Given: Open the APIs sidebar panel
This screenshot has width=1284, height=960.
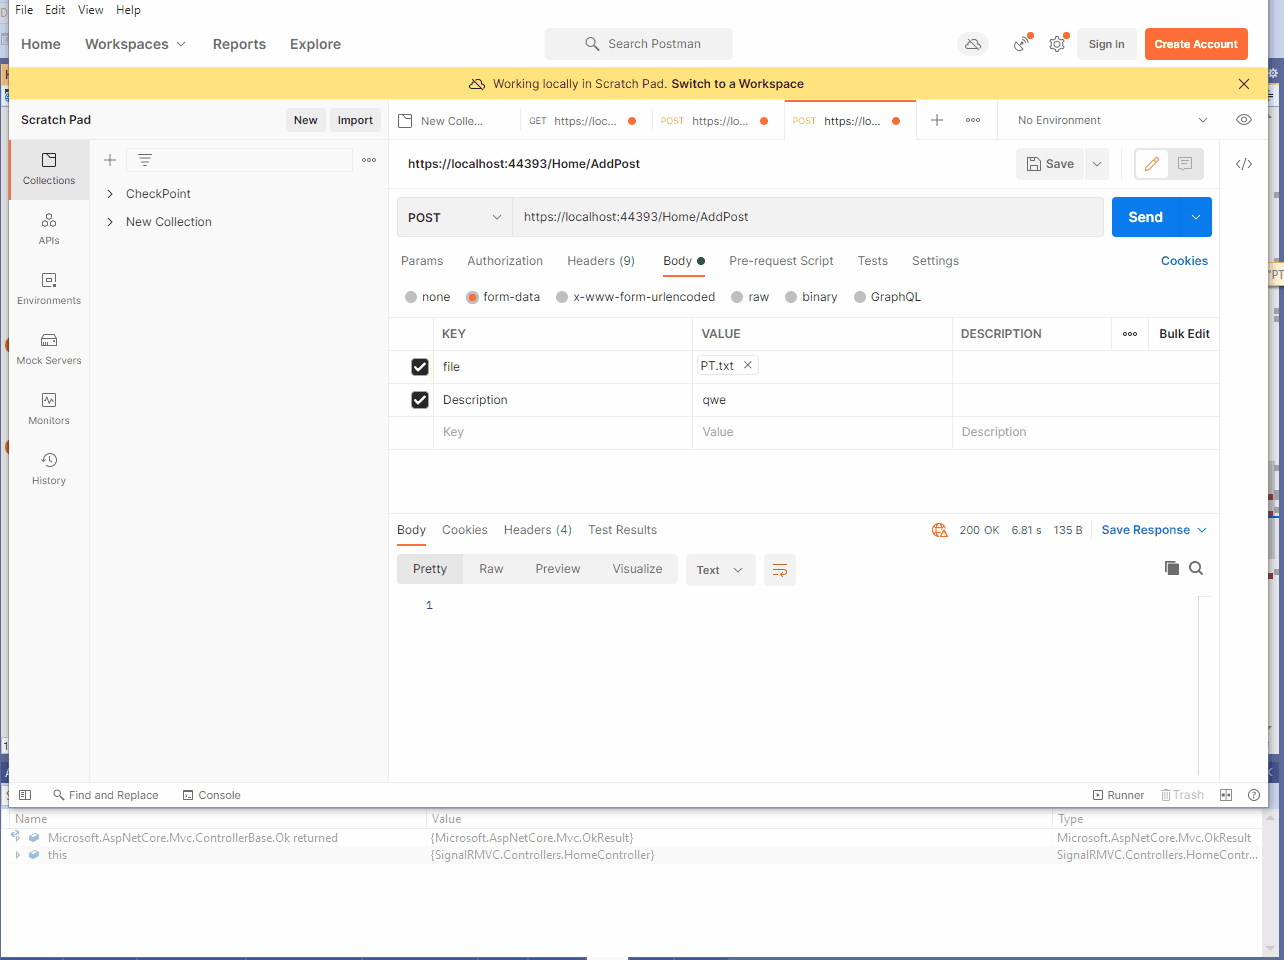Looking at the screenshot, I should click(49, 229).
